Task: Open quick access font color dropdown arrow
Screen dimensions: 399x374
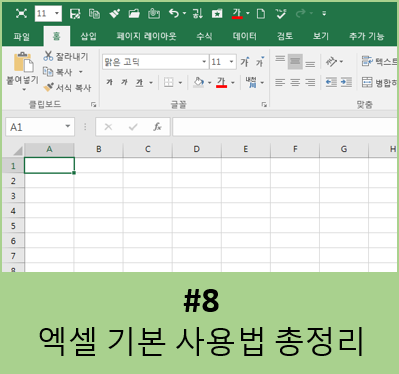Action: [248, 14]
